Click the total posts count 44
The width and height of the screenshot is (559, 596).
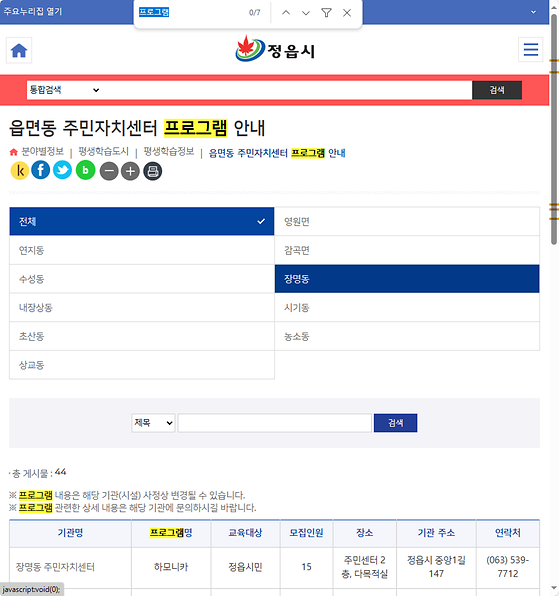pyautogui.click(x=60, y=472)
